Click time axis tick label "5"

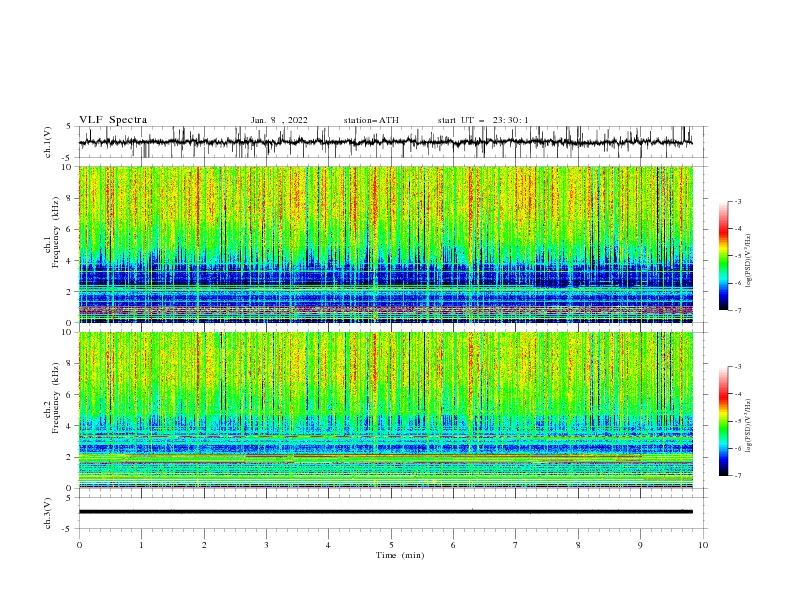pos(391,545)
